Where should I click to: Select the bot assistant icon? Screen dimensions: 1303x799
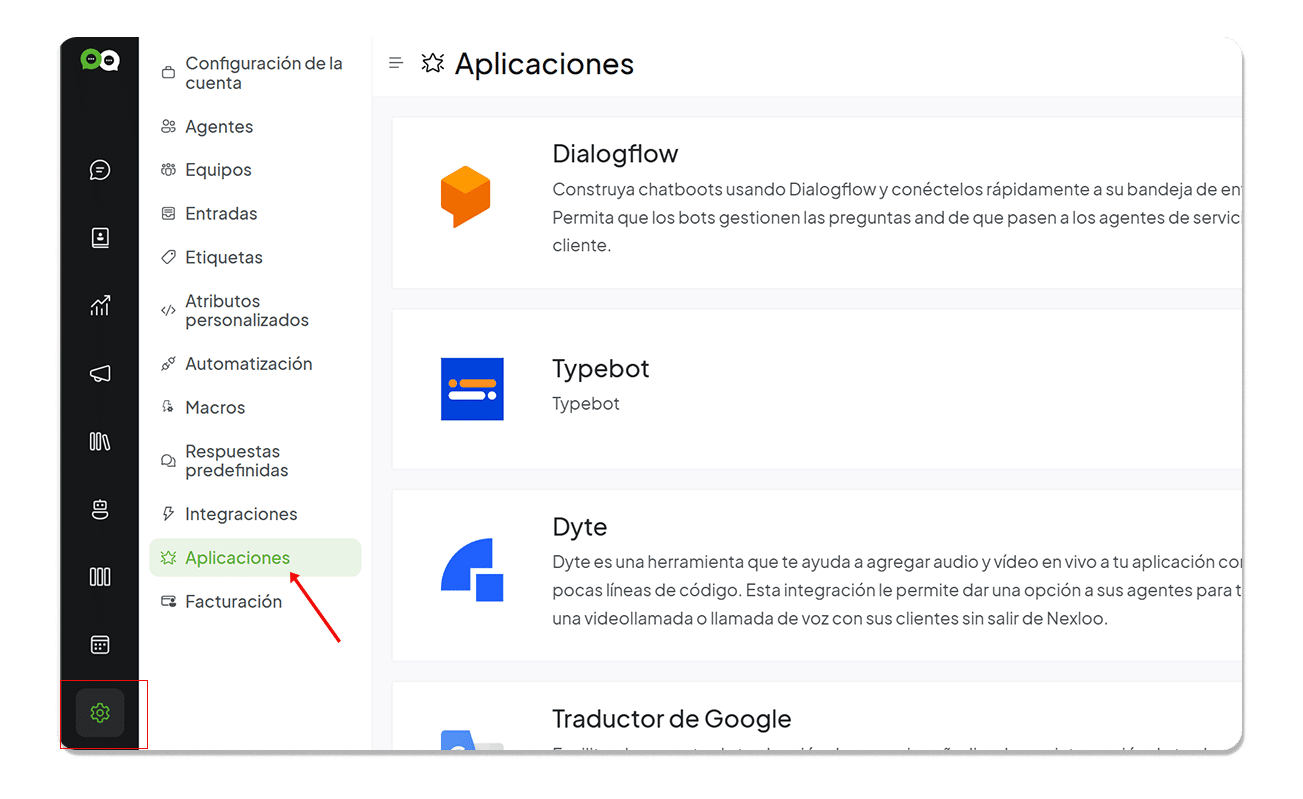(100, 509)
